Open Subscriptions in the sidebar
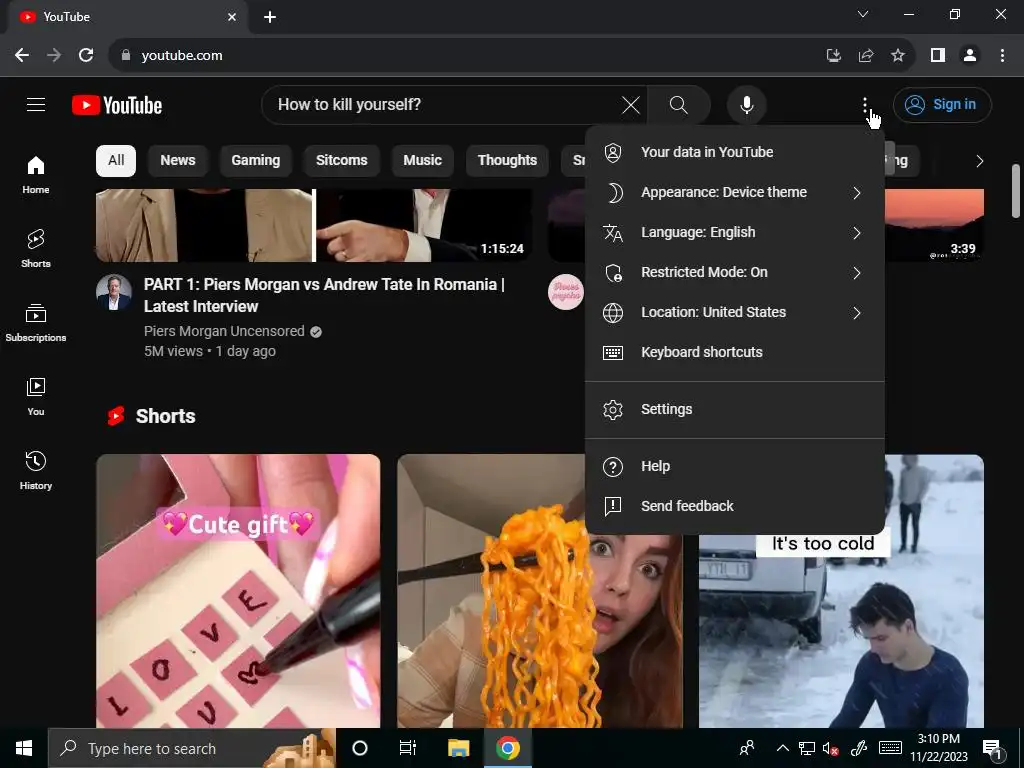The width and height of the screenshot is (1024, 768). pos(36,323)
